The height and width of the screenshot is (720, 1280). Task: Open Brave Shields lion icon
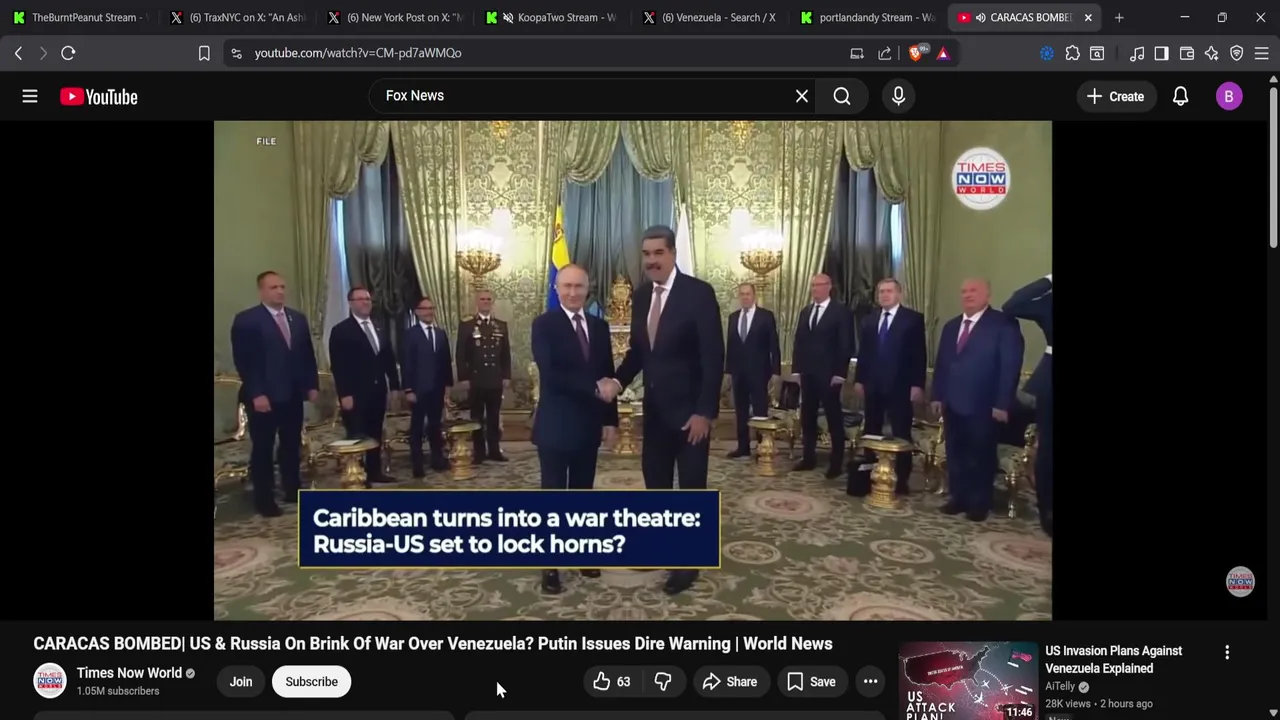[916, 53]
